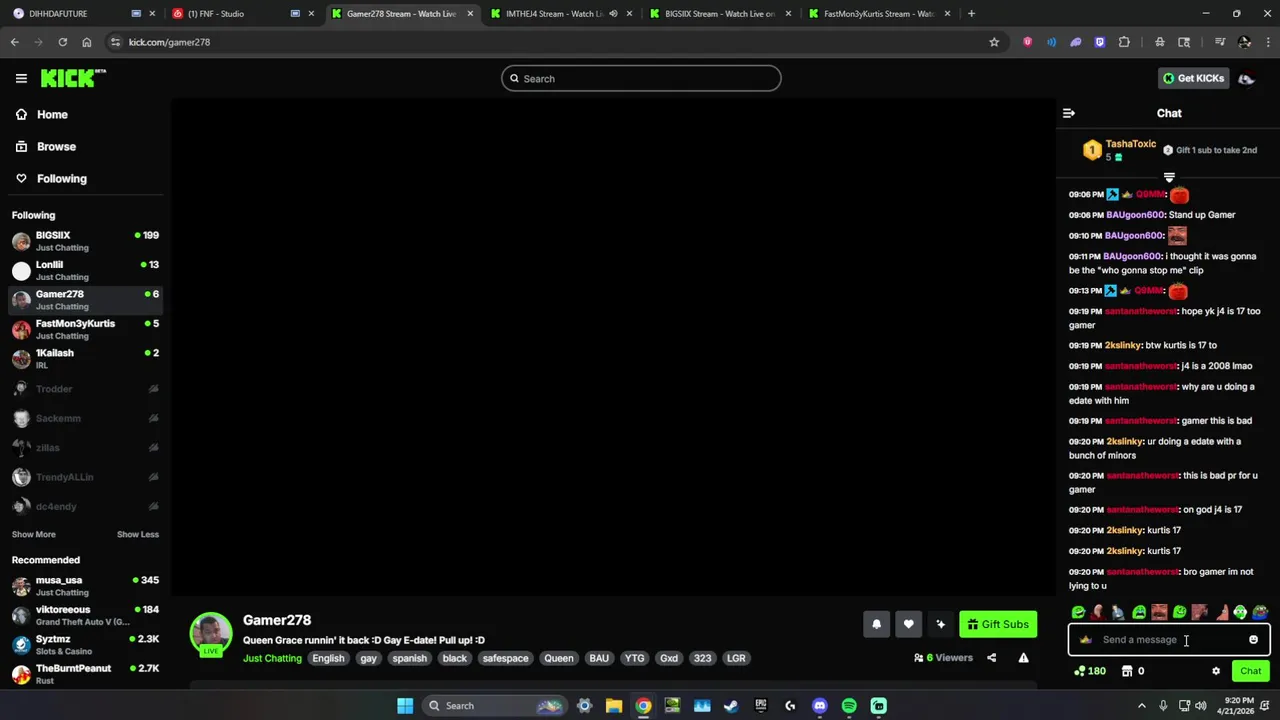
Task: Open channel points balance 180
Action: tap(1090, 671)
